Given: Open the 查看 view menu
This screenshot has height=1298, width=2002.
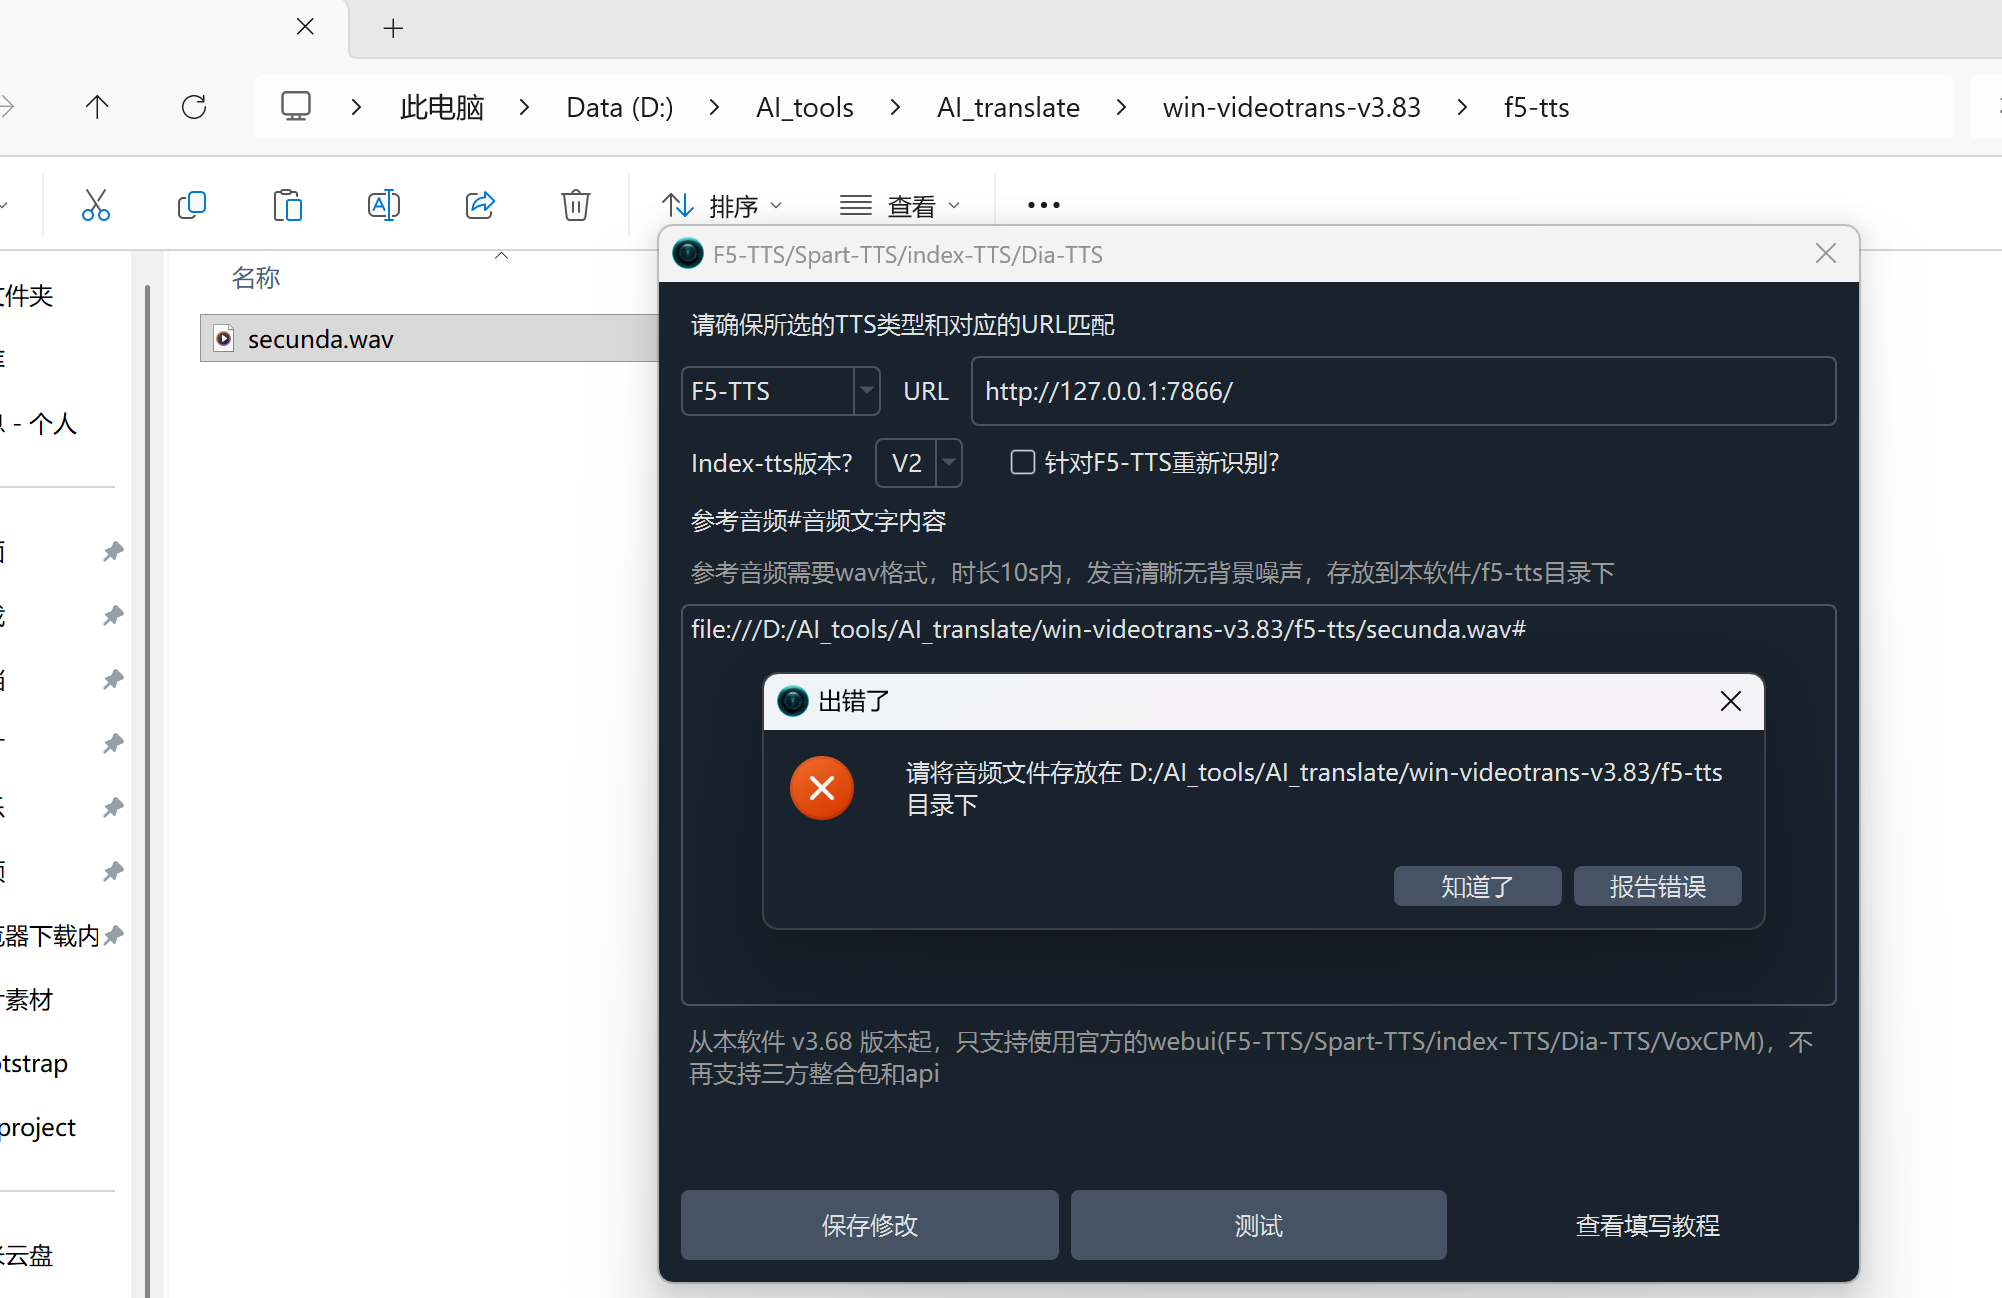Looking at the screenshot, I should [899, 206].
